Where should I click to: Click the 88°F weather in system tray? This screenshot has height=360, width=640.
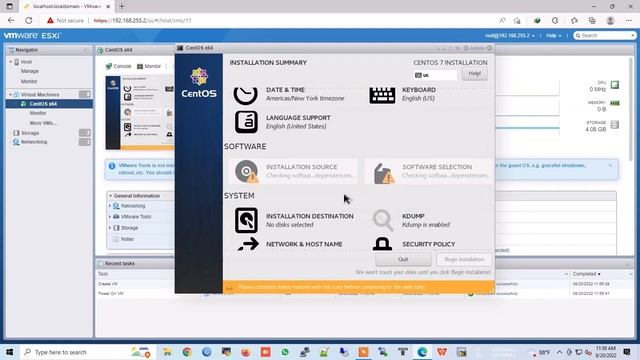(539, 352)
